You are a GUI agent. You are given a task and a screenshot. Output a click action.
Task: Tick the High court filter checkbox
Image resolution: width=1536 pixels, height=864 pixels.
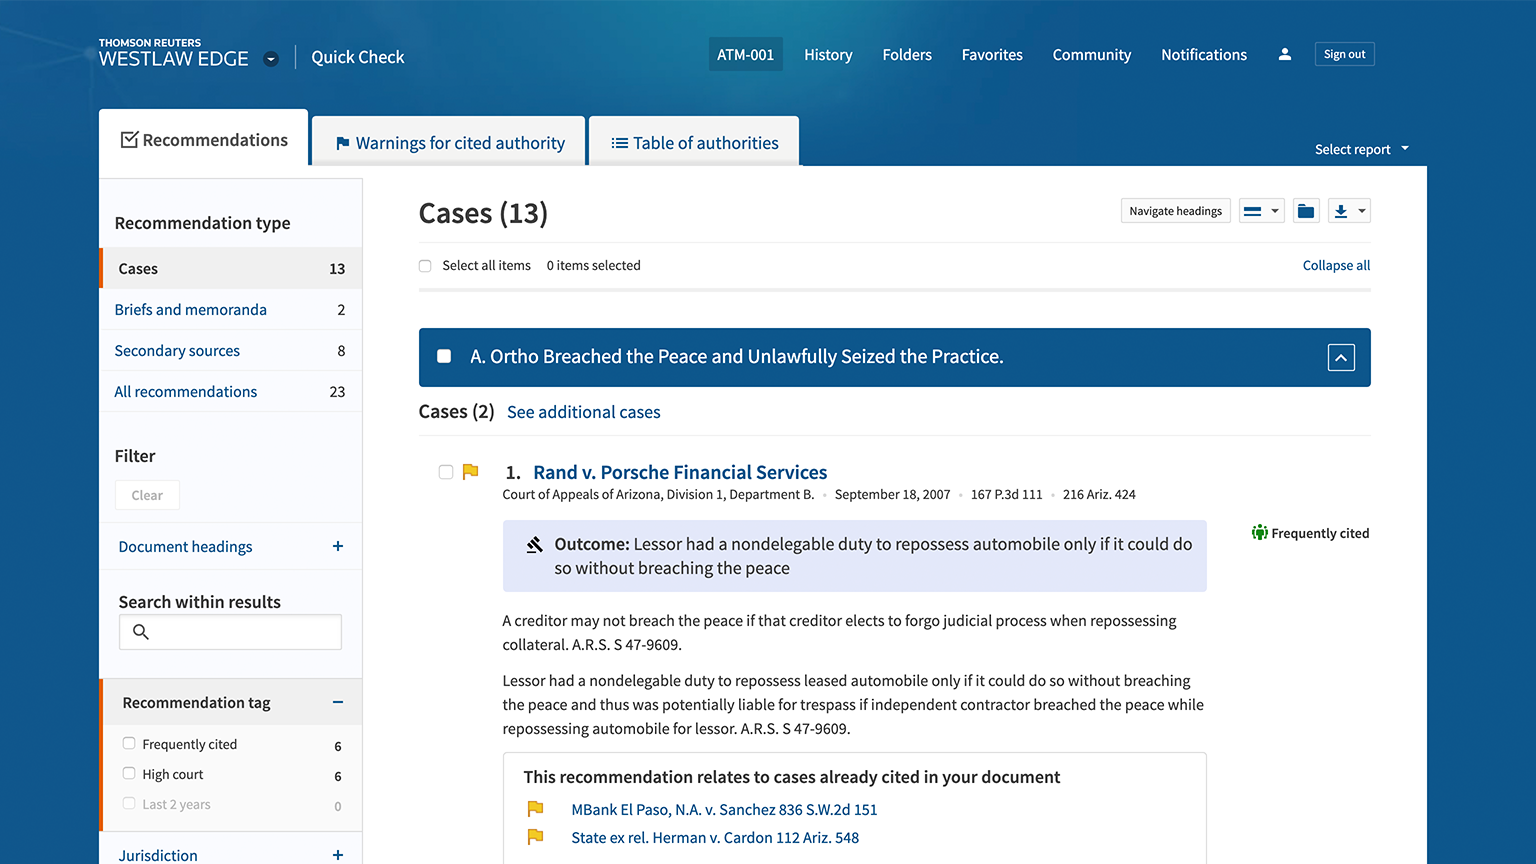click(129, 773)
